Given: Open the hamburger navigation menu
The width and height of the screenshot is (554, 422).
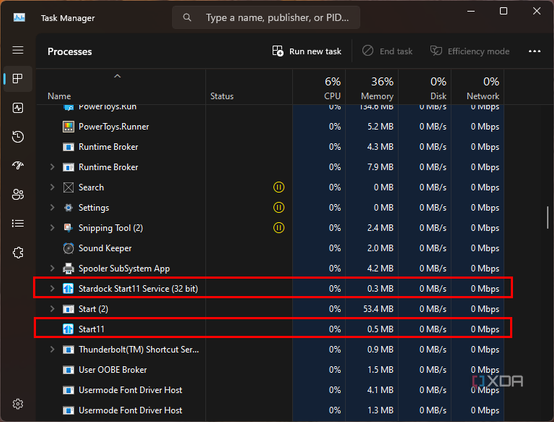Looking at the screenshot, I should 18,50.
